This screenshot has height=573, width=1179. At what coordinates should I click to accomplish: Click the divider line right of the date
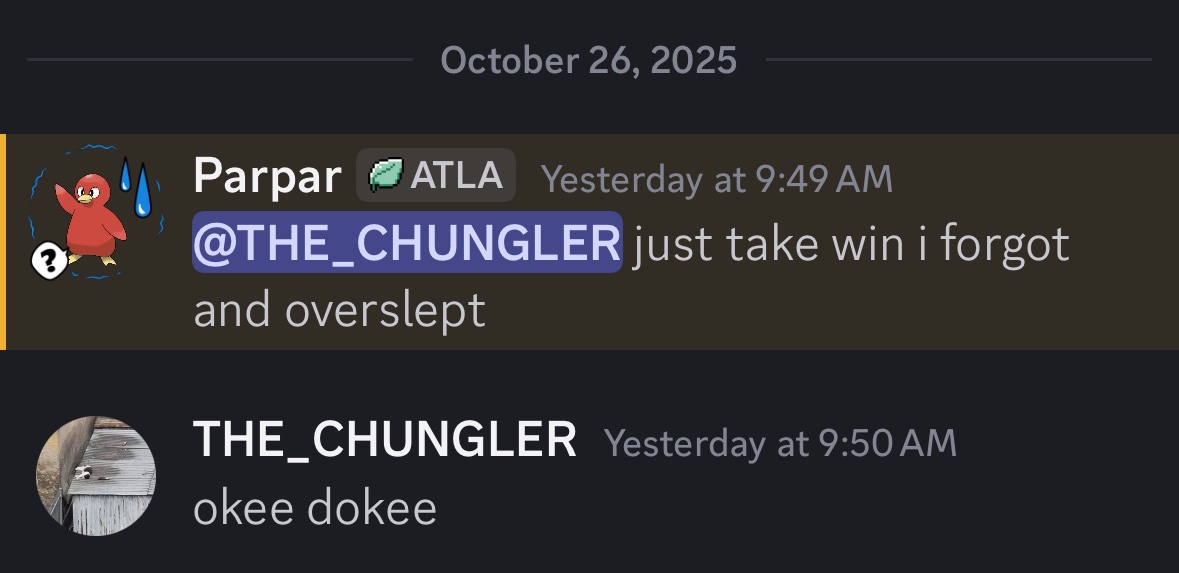(958, 60)
